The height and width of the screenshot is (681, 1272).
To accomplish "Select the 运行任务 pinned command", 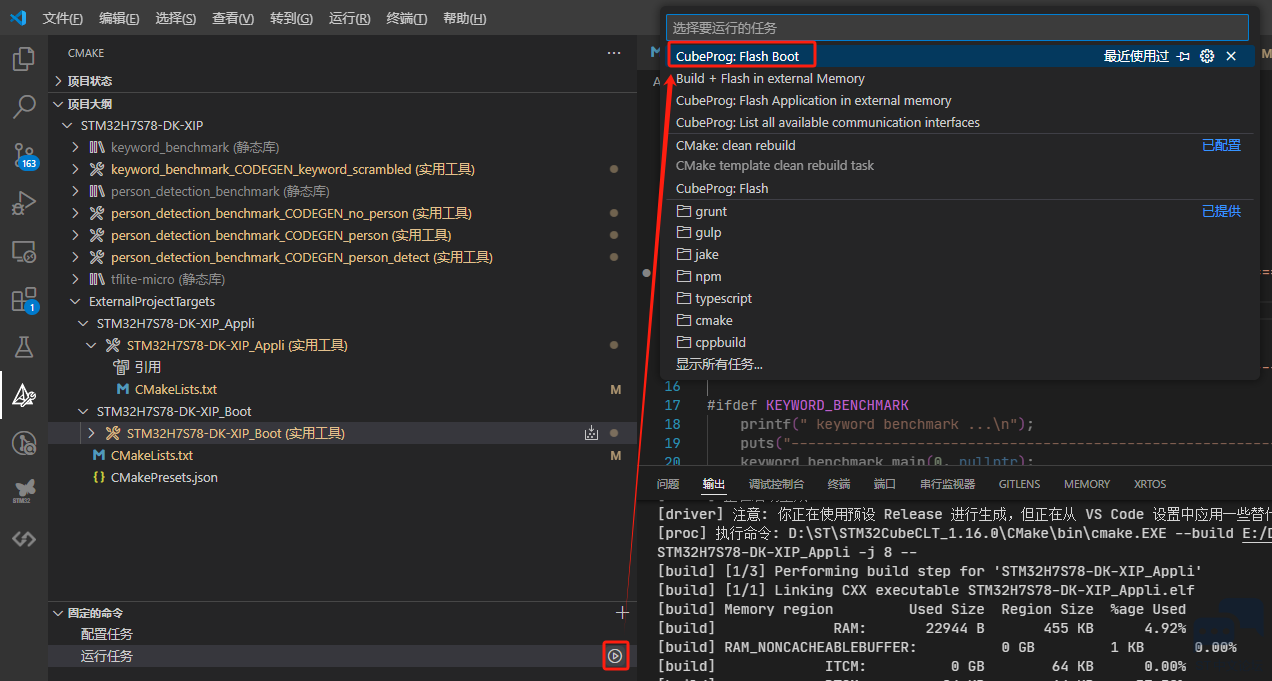I will [x=342, y=656].
